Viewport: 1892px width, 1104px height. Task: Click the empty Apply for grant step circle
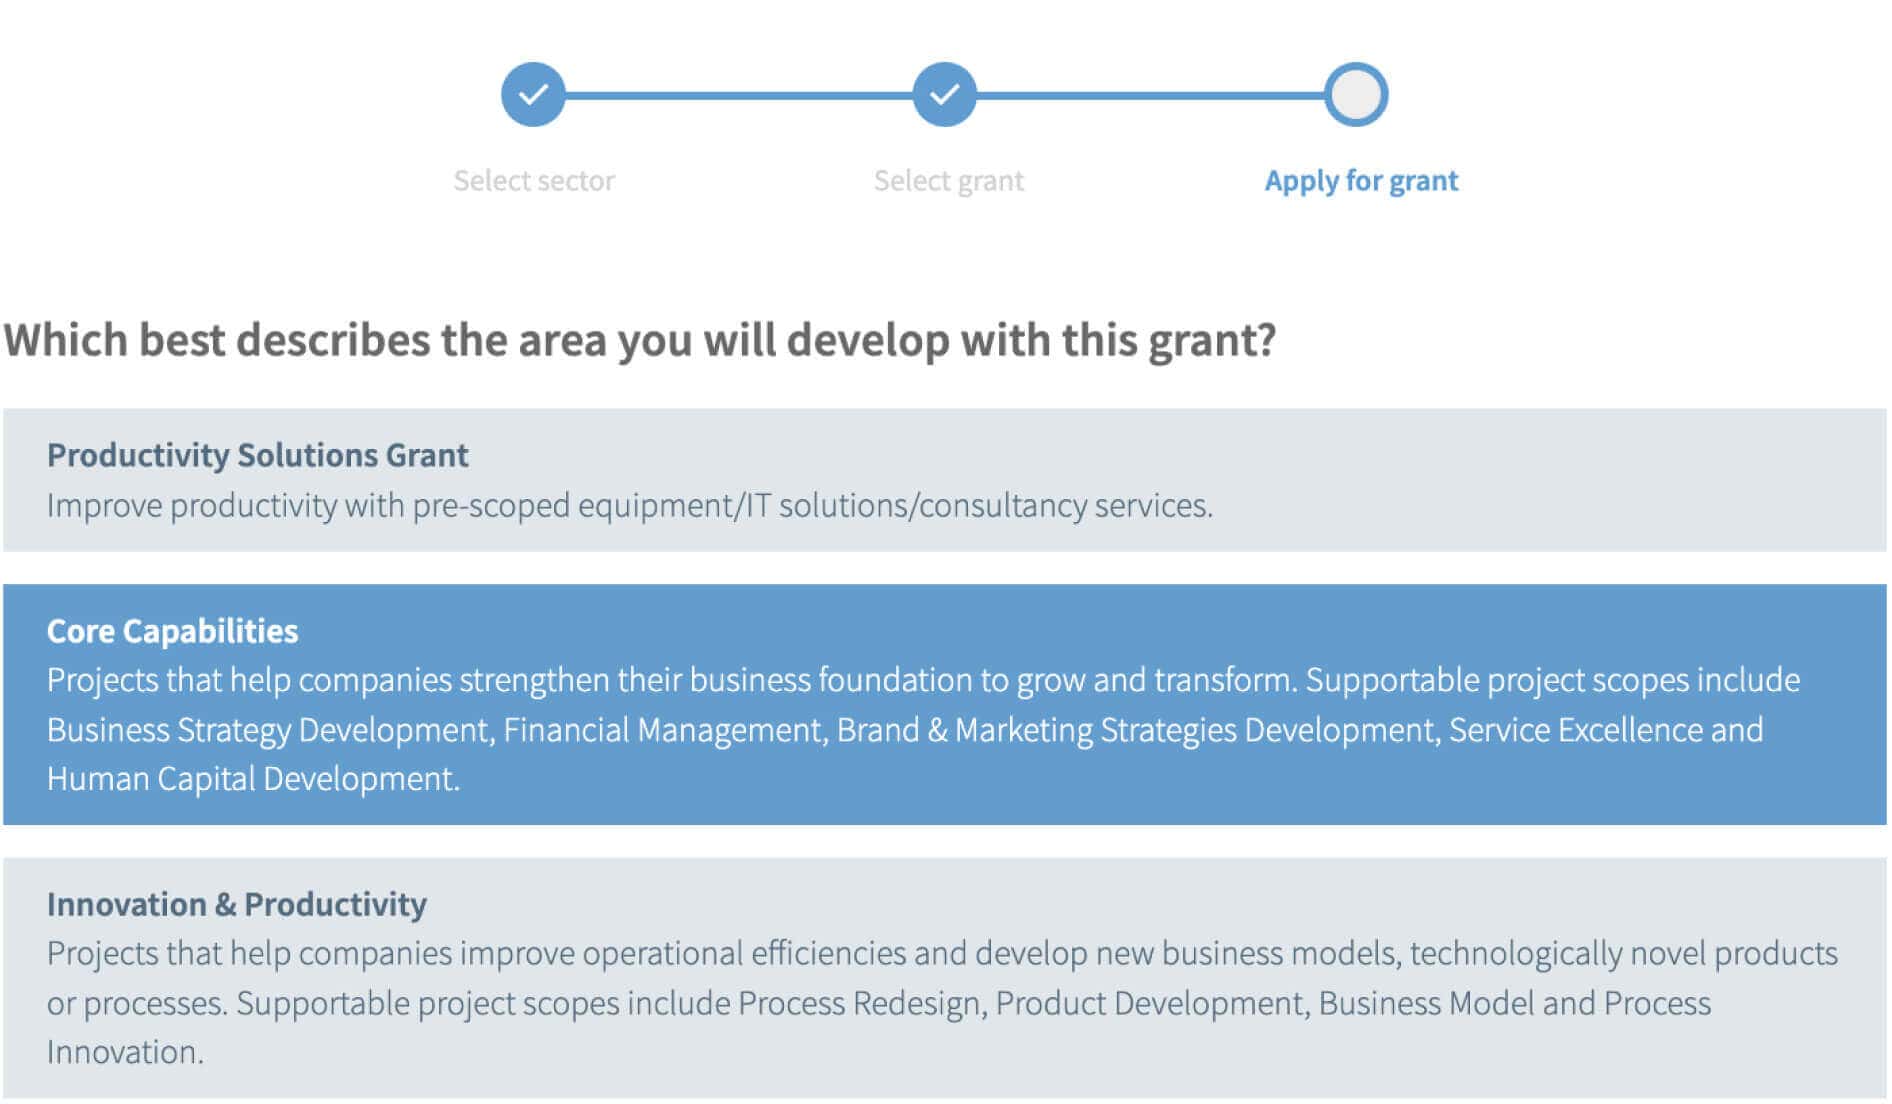tap(1356, 95)
